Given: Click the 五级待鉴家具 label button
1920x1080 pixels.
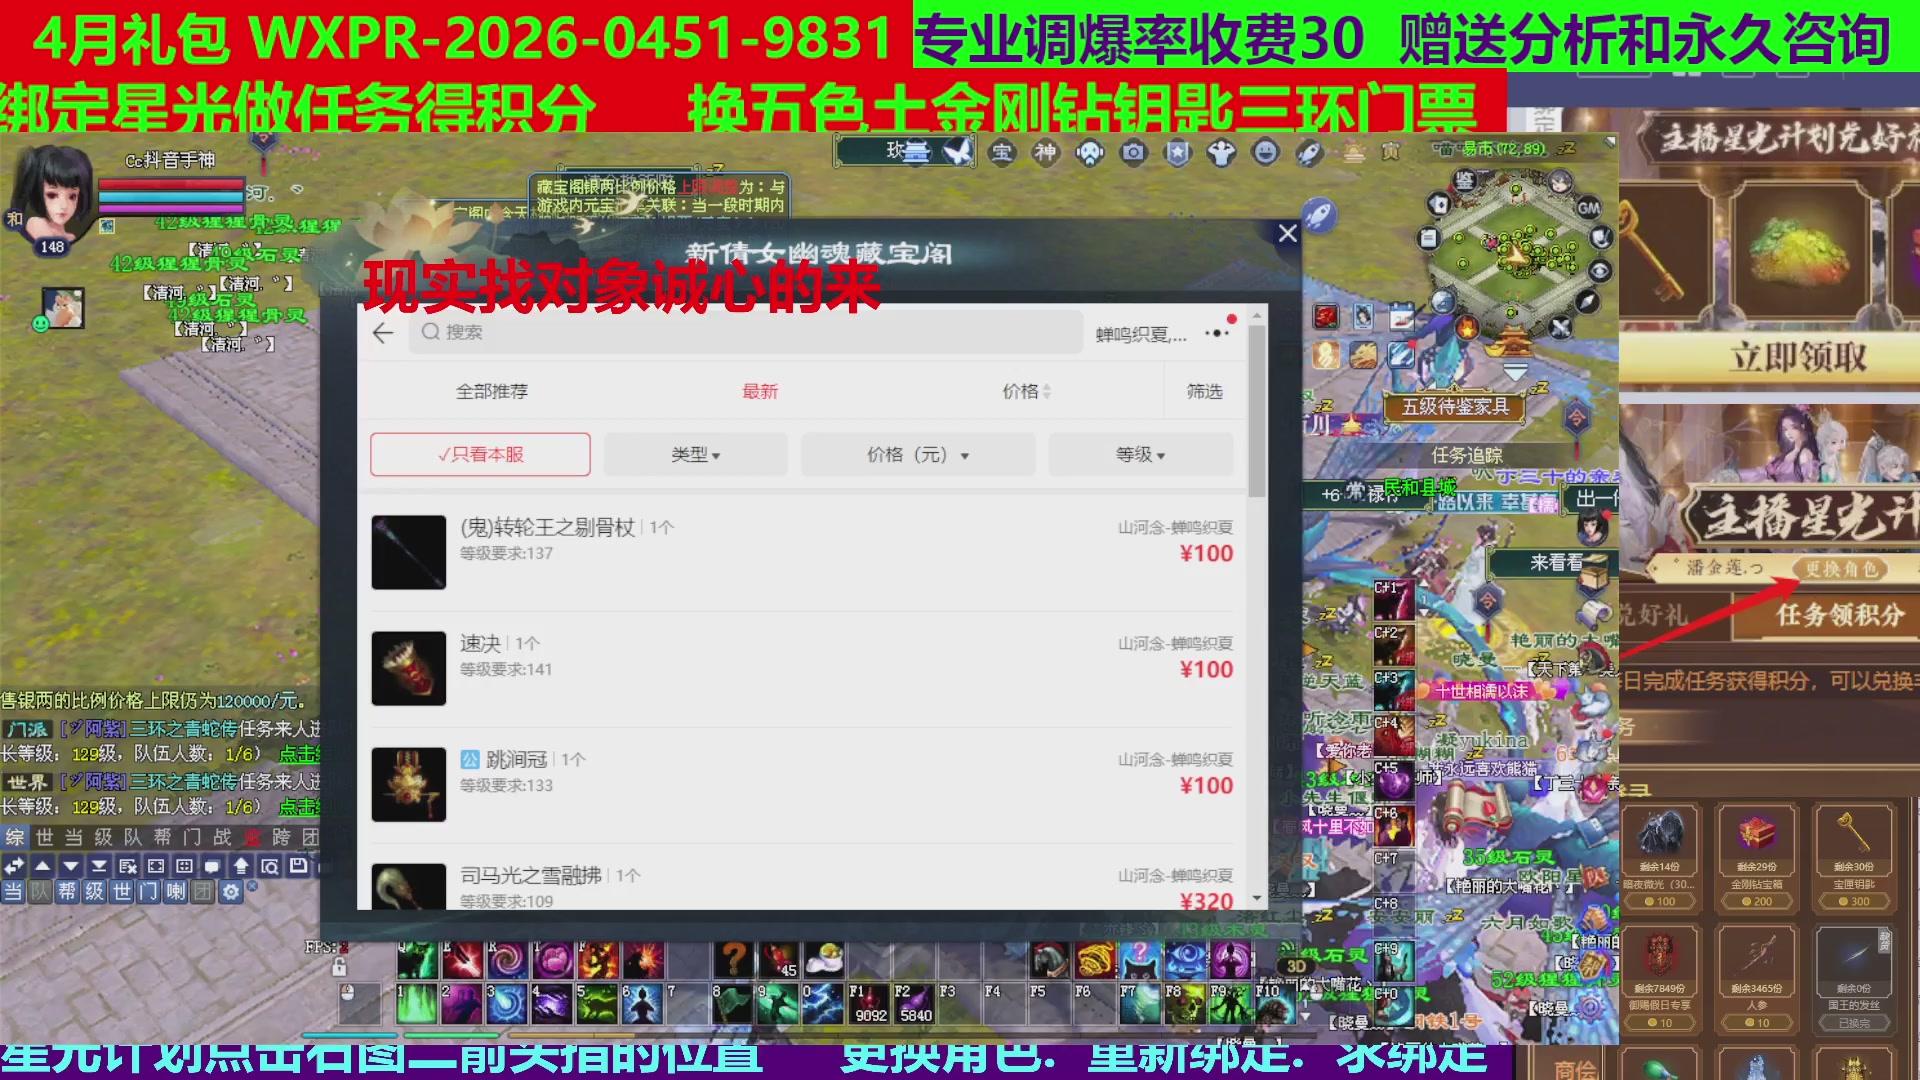Looking at the screenshot, I should point(1455,406).
